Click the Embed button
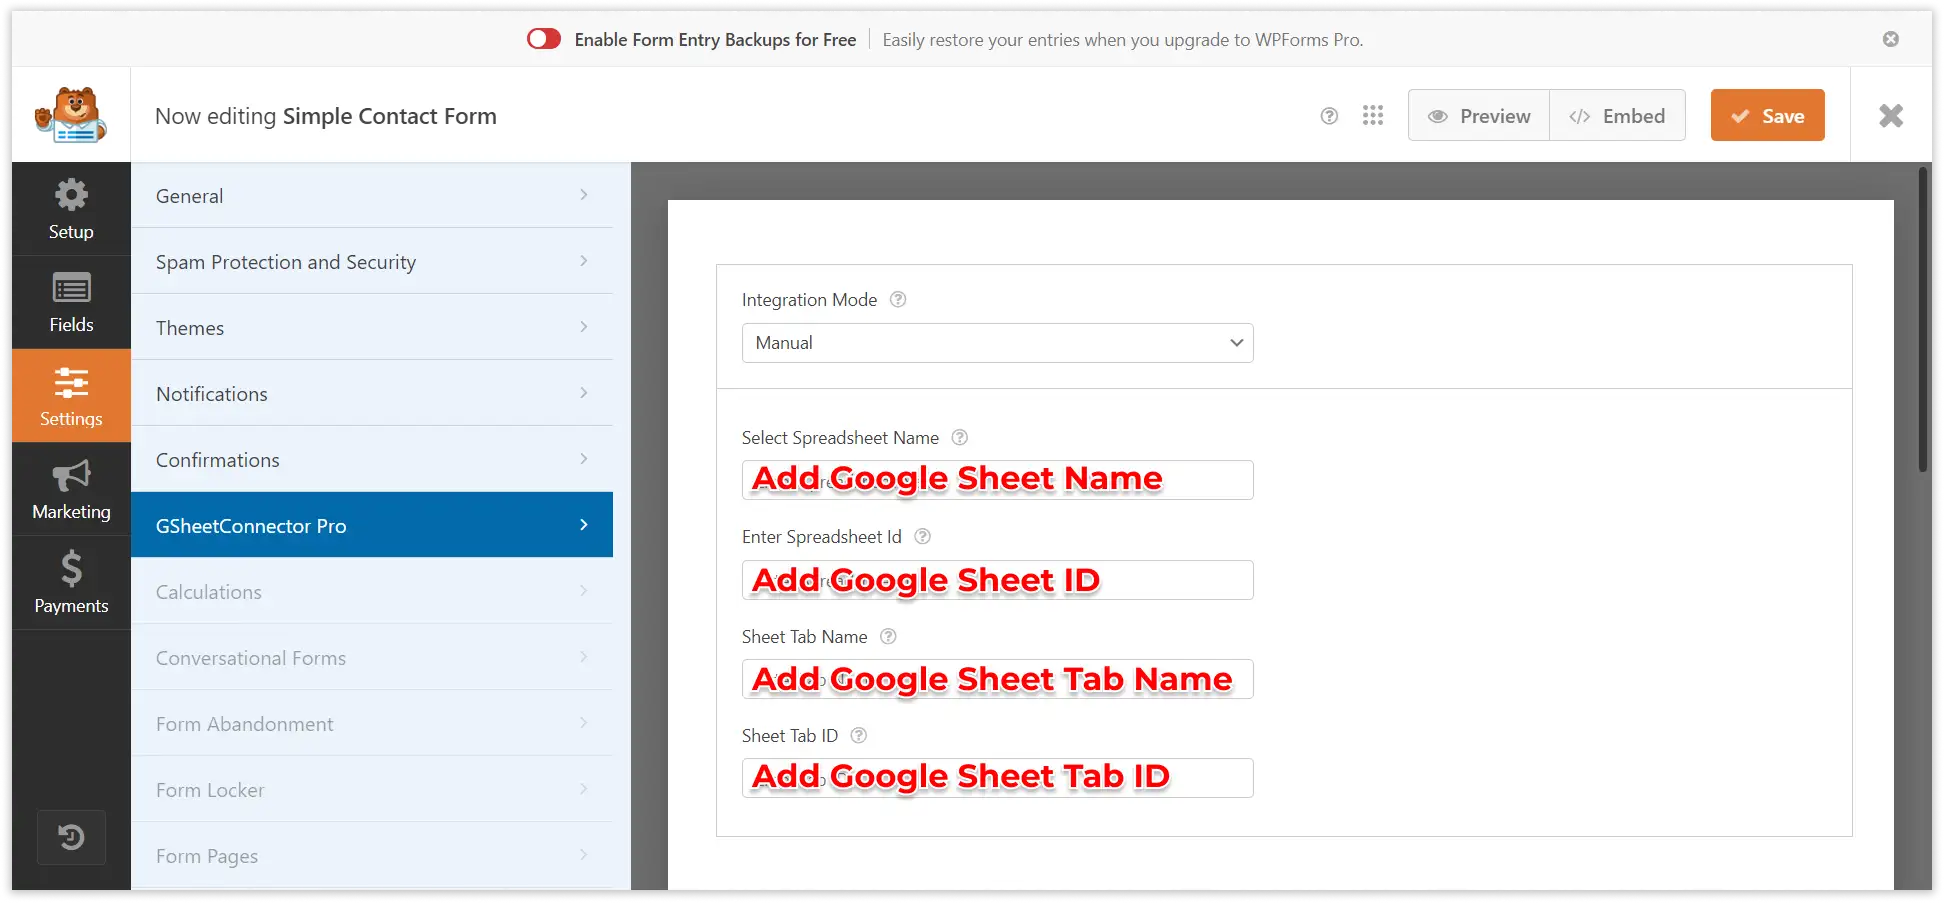Viewport: 1944px width, 903px height. pyautogui.click(x=1618, y=115)
